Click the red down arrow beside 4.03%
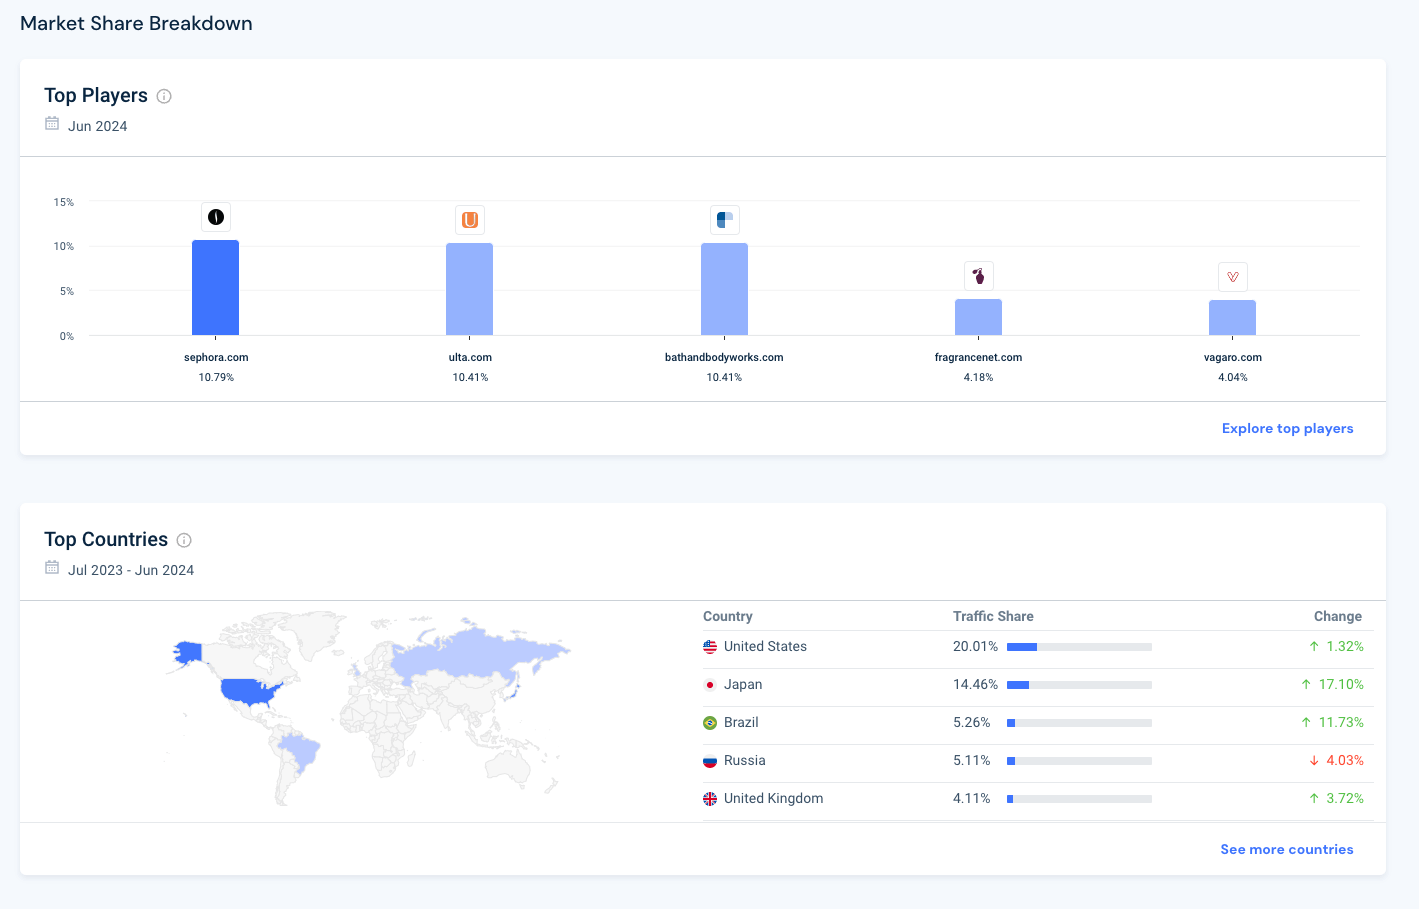This screenshot has height=909, width=1419. click(x=1314, y=761)
